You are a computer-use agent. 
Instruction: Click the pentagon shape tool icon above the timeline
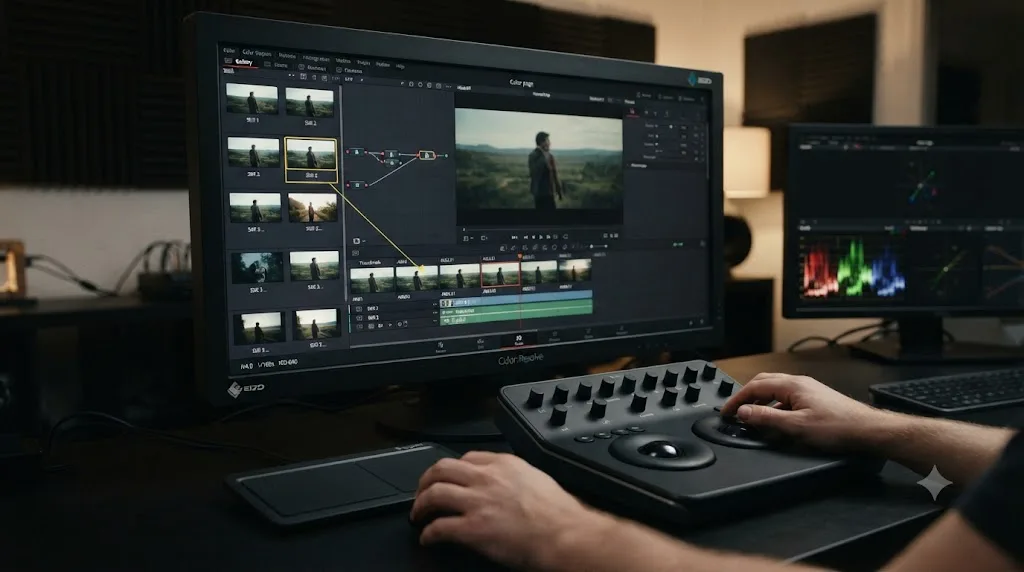point(554,247)
